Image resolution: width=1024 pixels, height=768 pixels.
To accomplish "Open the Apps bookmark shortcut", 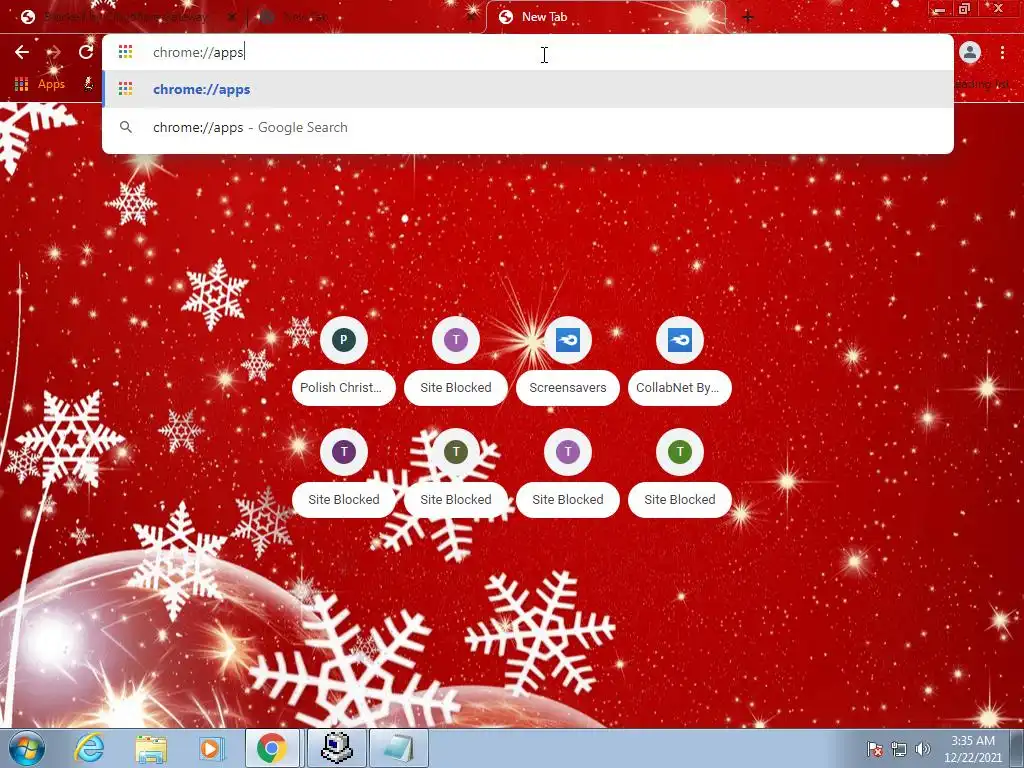I will 40,84.
